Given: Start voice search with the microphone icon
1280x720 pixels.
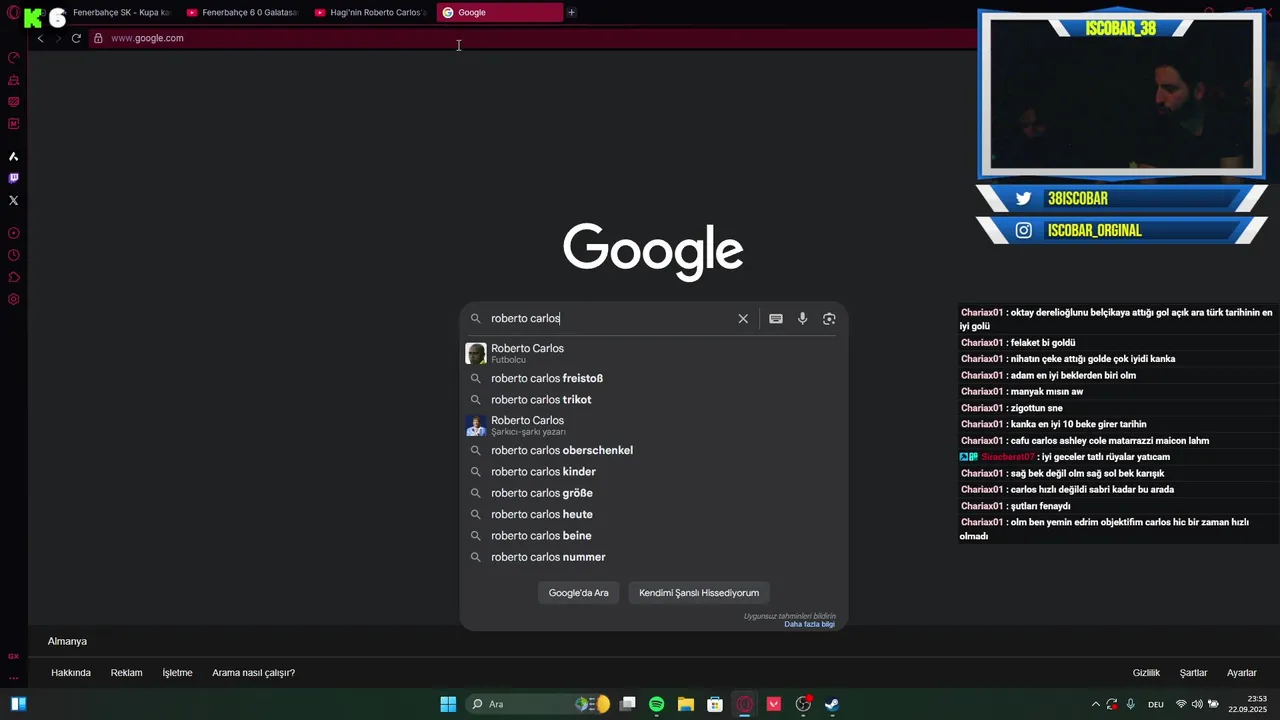Looking at the screenshot, I should pos(802,318).
